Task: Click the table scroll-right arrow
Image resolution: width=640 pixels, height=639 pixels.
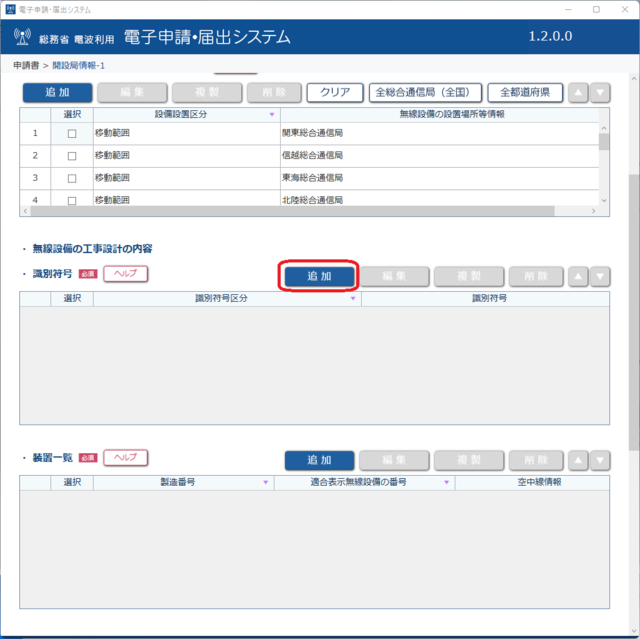Action: click(593, 211)
